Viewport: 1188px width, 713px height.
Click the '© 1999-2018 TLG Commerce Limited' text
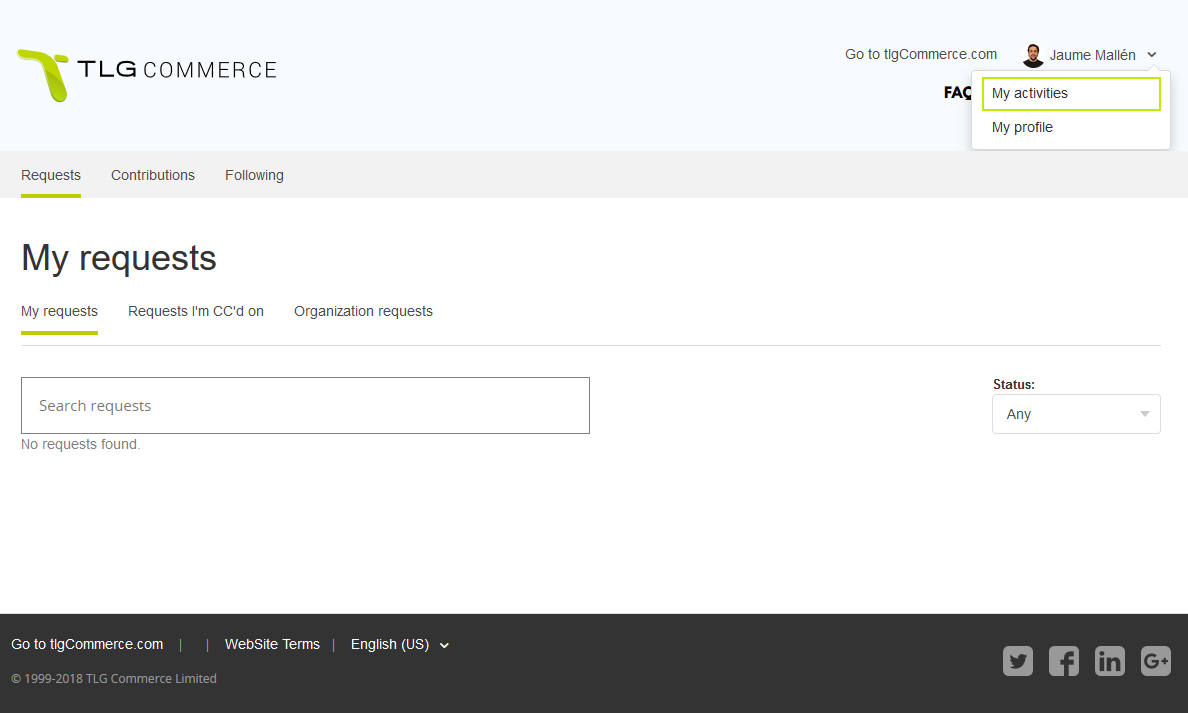pos(114,678)
